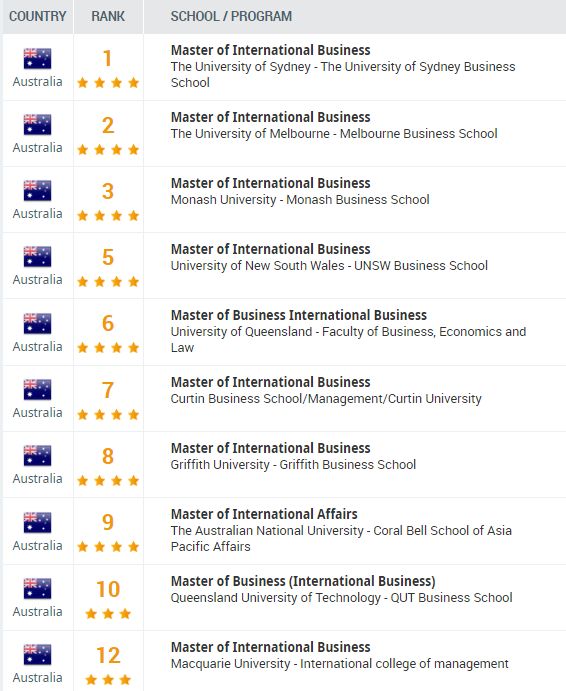Select the COUNTRY column header
Viewport: 566px width, 691px height.
pos(37,16)
